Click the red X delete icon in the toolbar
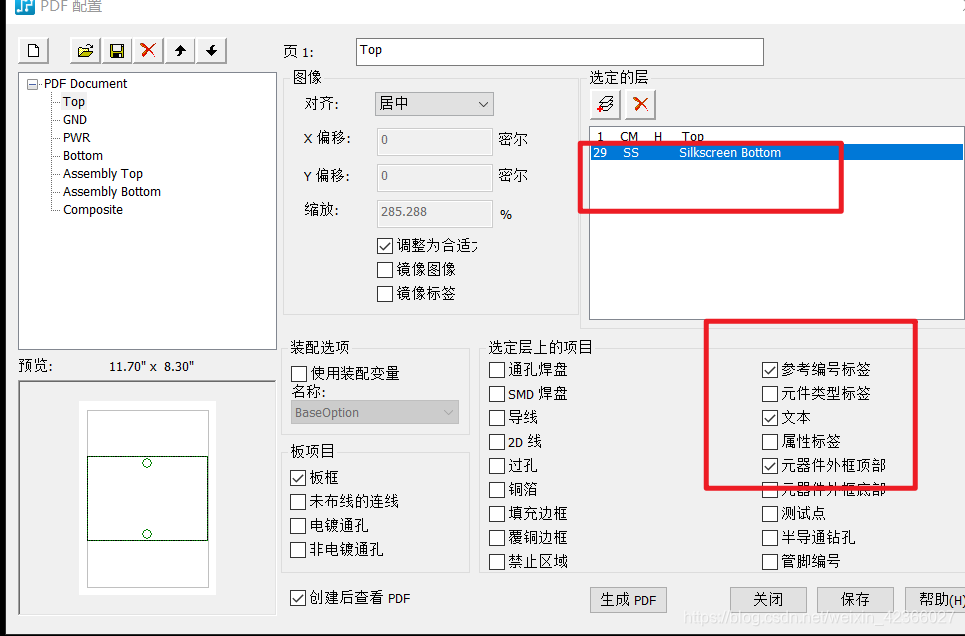965x636 pixels. point(148,50)
